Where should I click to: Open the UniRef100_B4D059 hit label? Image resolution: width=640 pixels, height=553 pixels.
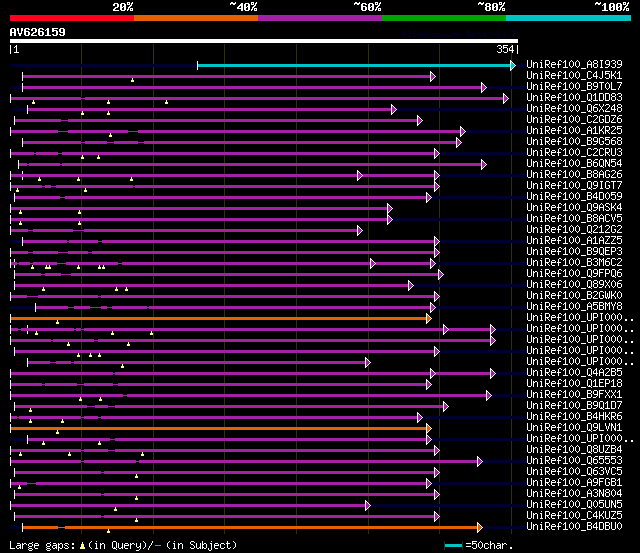coord(574,197)
